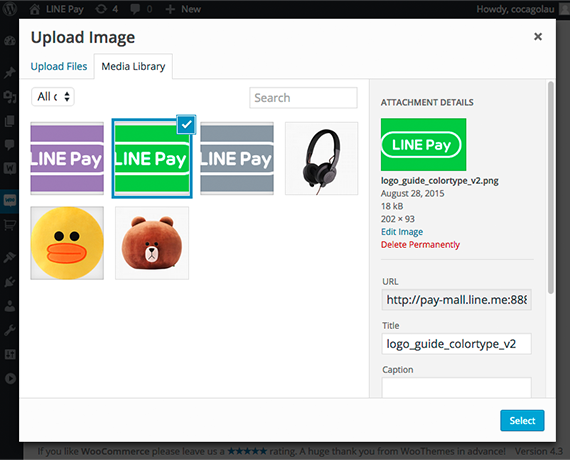Open the Appearance brush icon in sidebar
The height and width of the screenshot is (460, 570).
click(x=10, y=257)
